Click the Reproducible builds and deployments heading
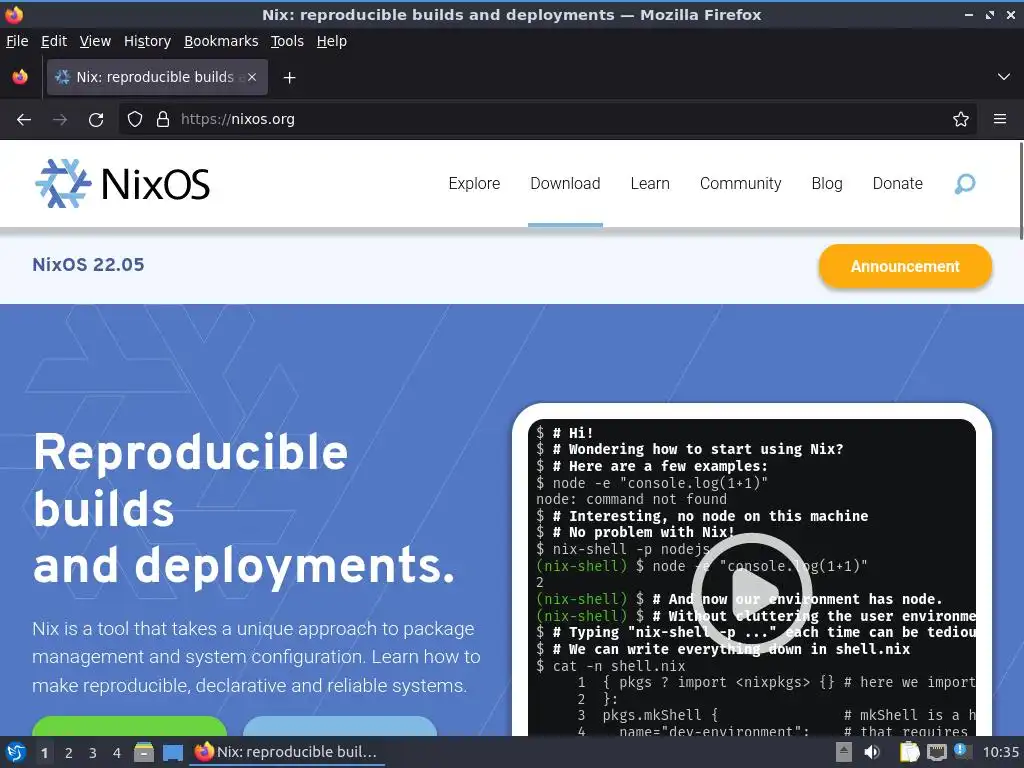Image resolution: width=1024 pixels, height=768 pixels. (244, 509)
